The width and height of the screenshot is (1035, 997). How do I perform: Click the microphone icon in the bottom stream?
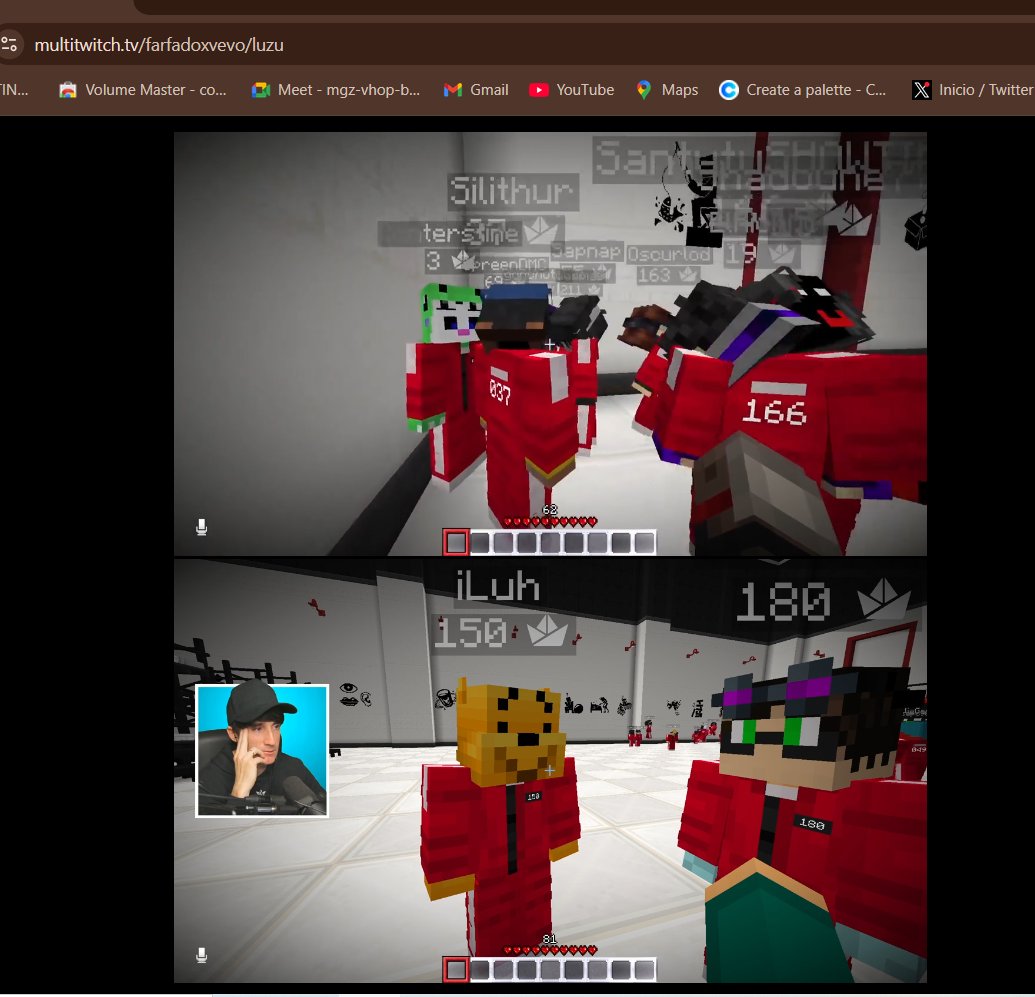pos(201,955)
